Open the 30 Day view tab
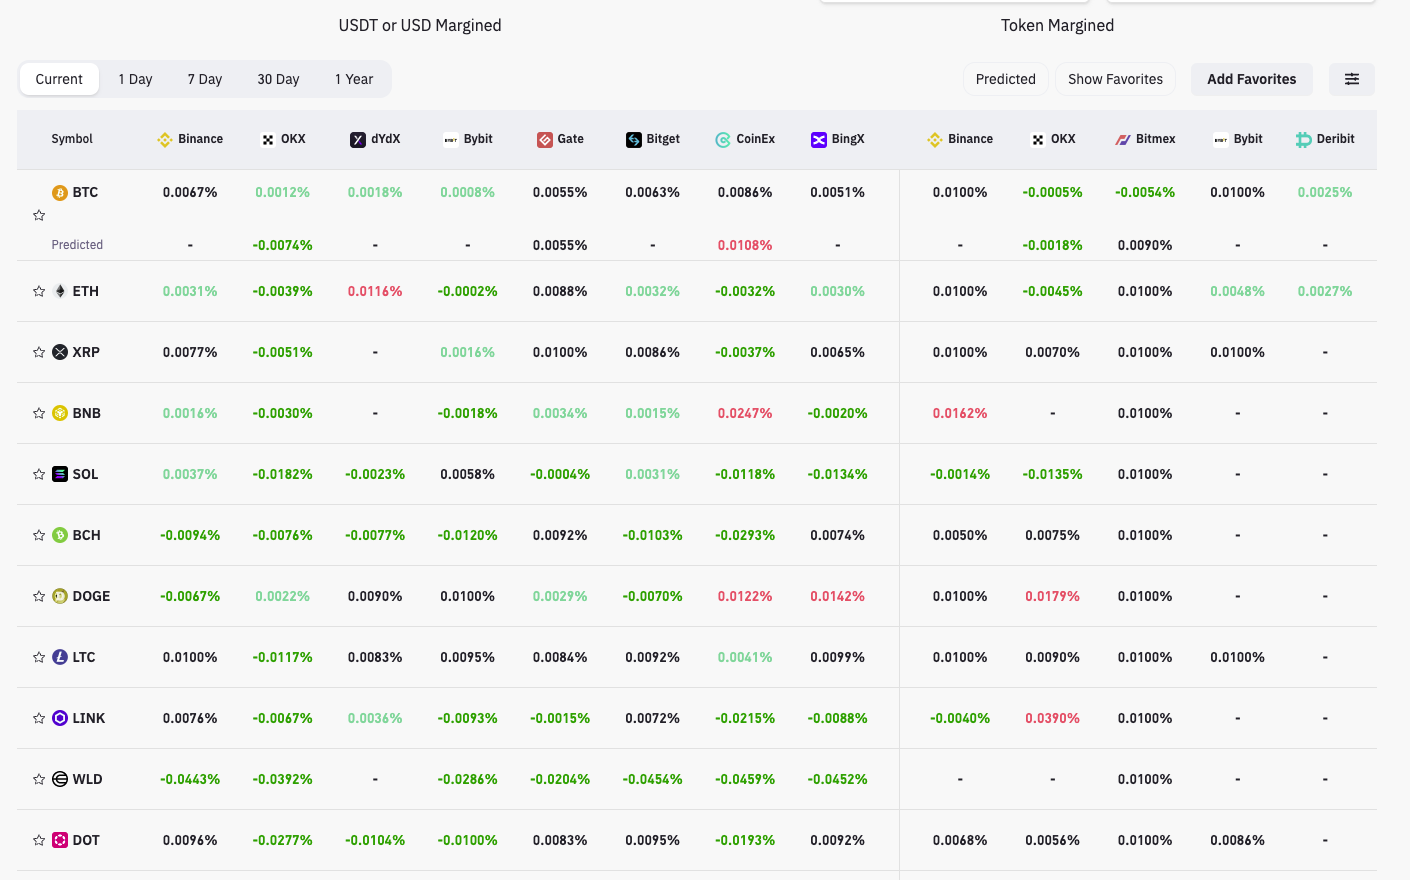The width and height of the screenshot is (1410, 880). [278, 78]
